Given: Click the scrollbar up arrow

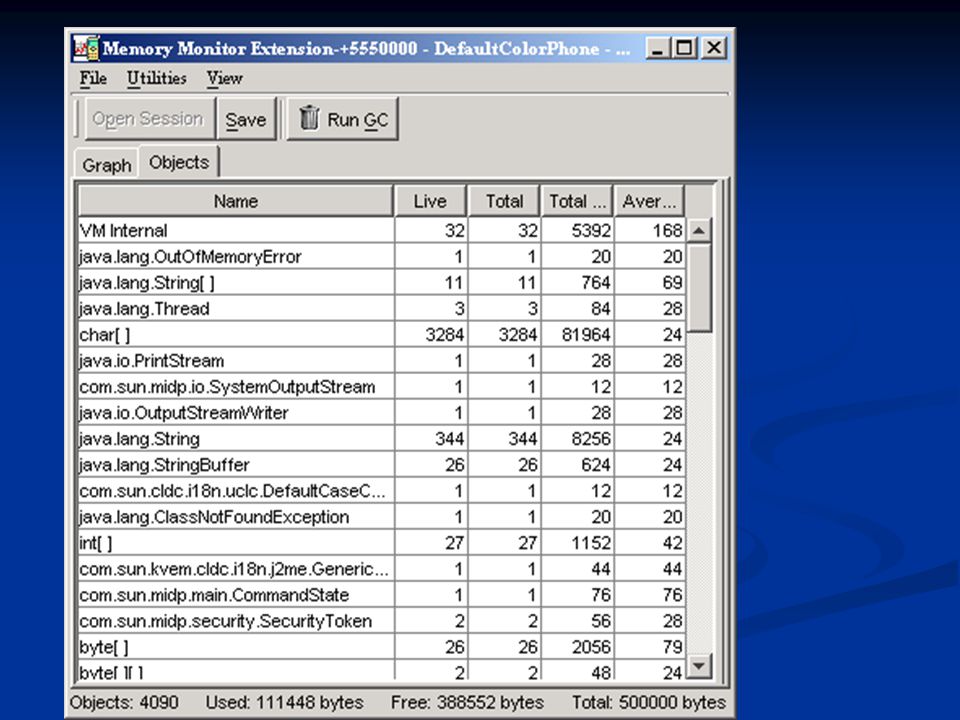Looking at the screenshot, I should coord(699,231).
